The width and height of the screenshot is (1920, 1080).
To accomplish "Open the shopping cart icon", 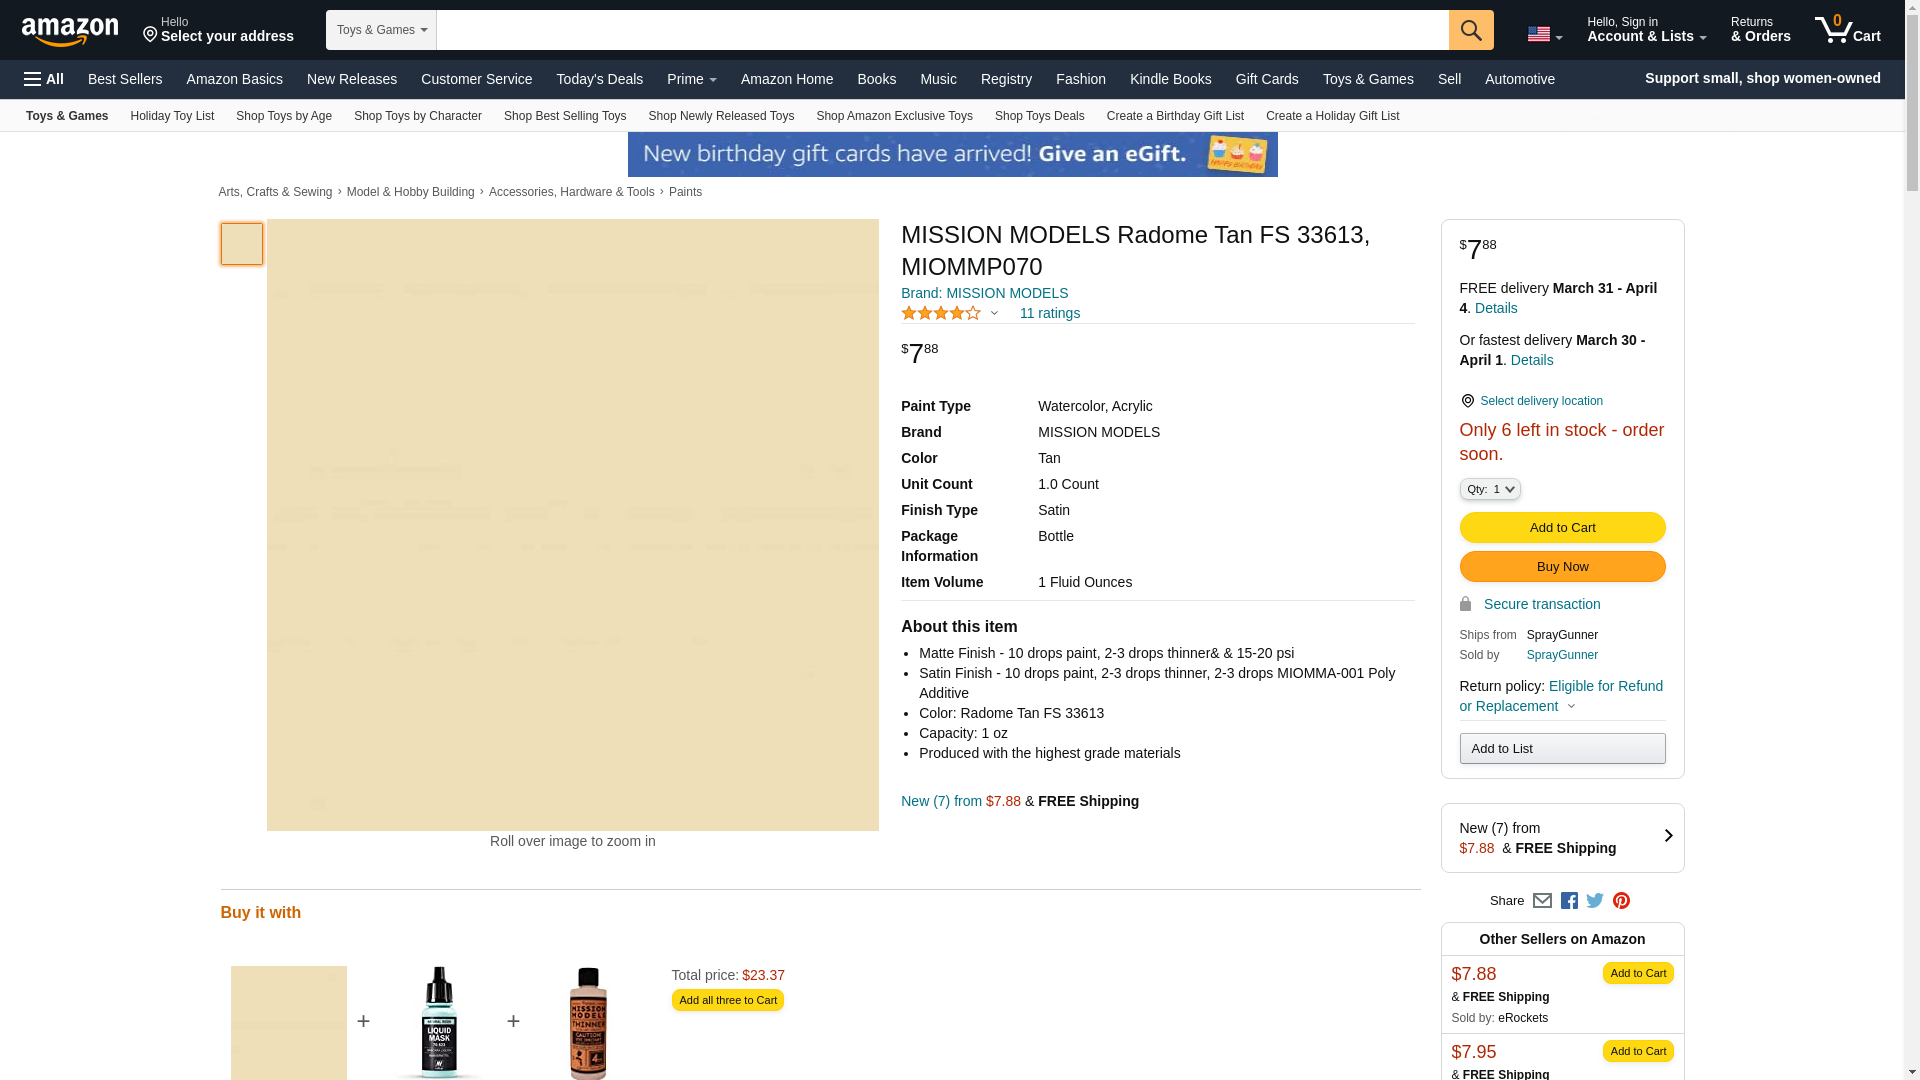I will 1846,30.
